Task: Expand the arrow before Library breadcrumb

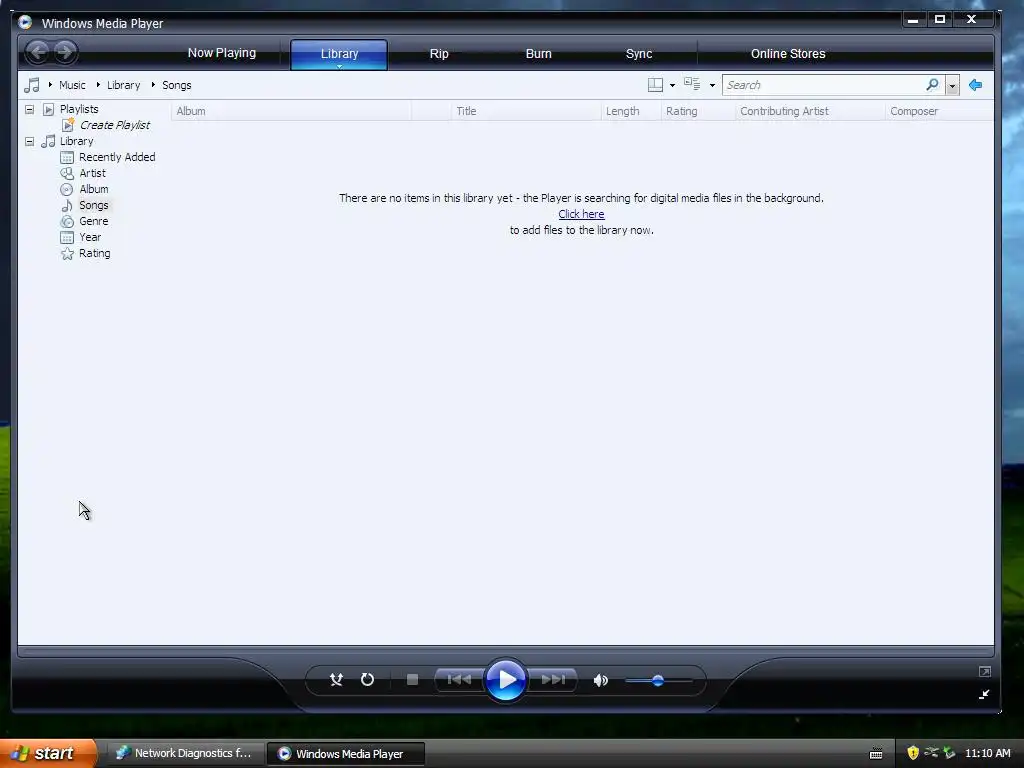Action: coord(98,85)
